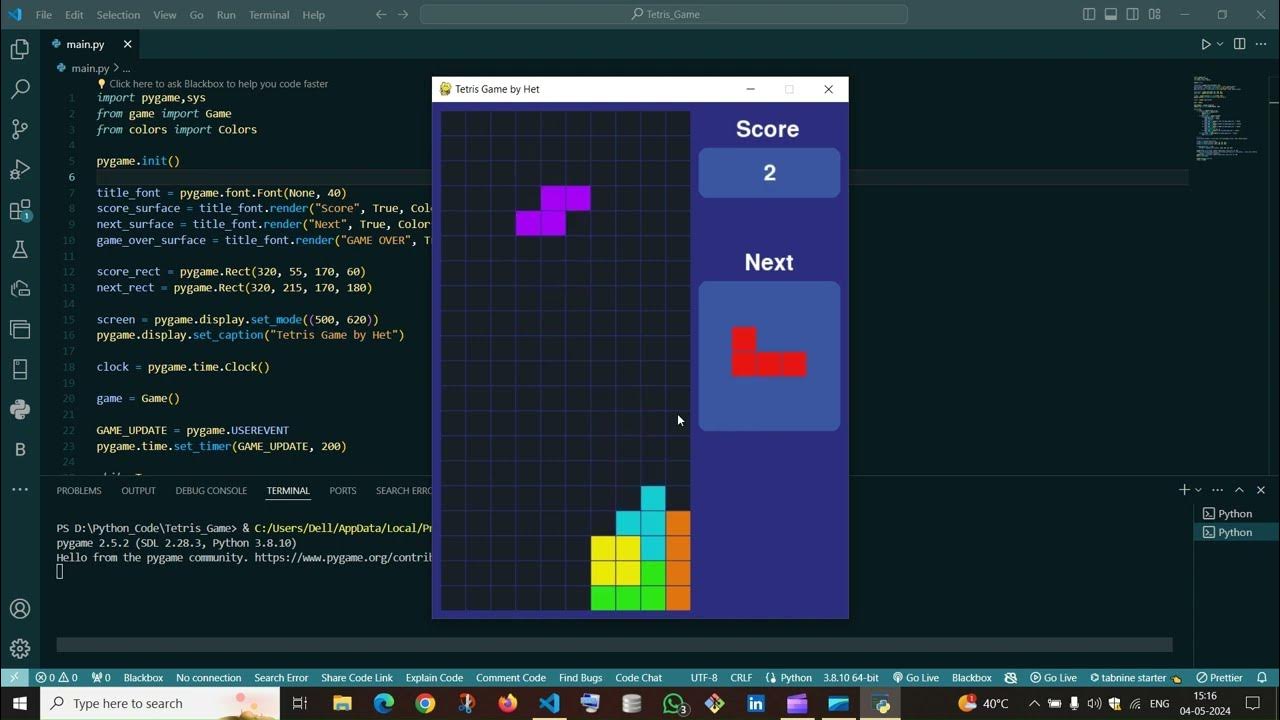Viewport: 1280px width, 720px height.
Task: Click Share Code Link in status bar
Action: 357,677
